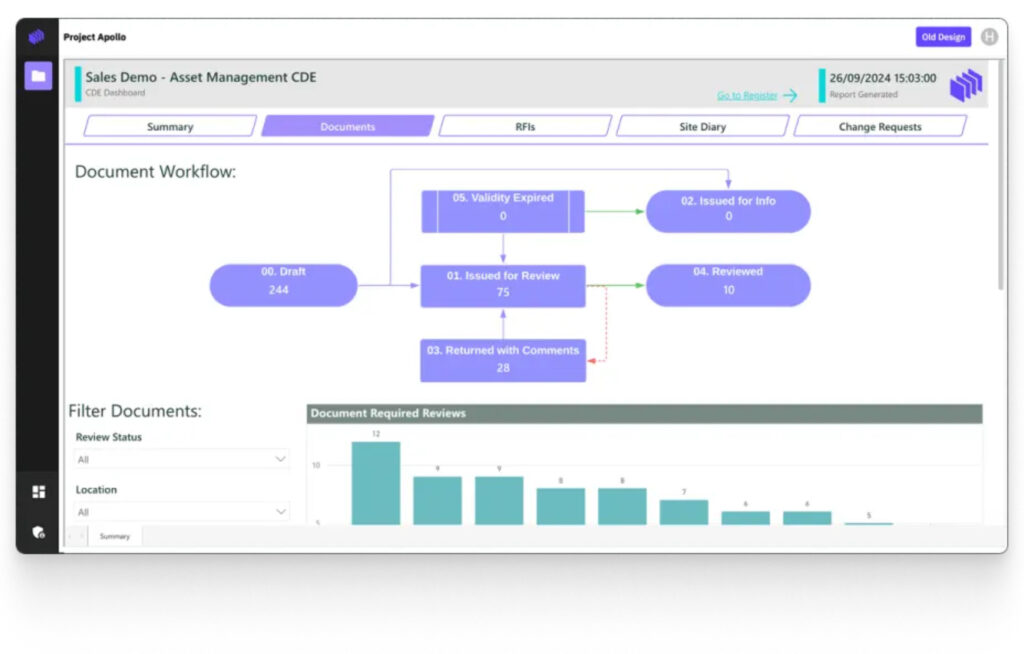This screenshot has height=654, width=1024.
Task: Expand the Review Status dropdown
Action: pyautogui.click(x=182, y=459)
